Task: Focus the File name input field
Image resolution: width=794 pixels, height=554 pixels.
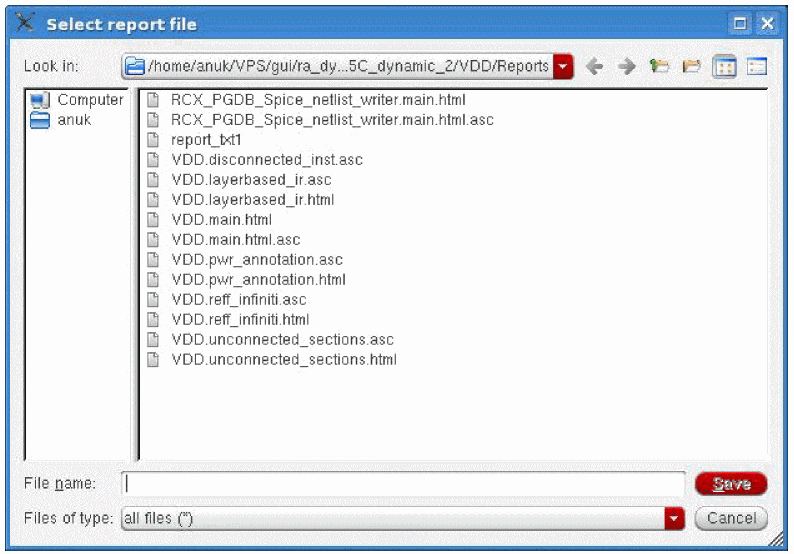Action: 403,484
